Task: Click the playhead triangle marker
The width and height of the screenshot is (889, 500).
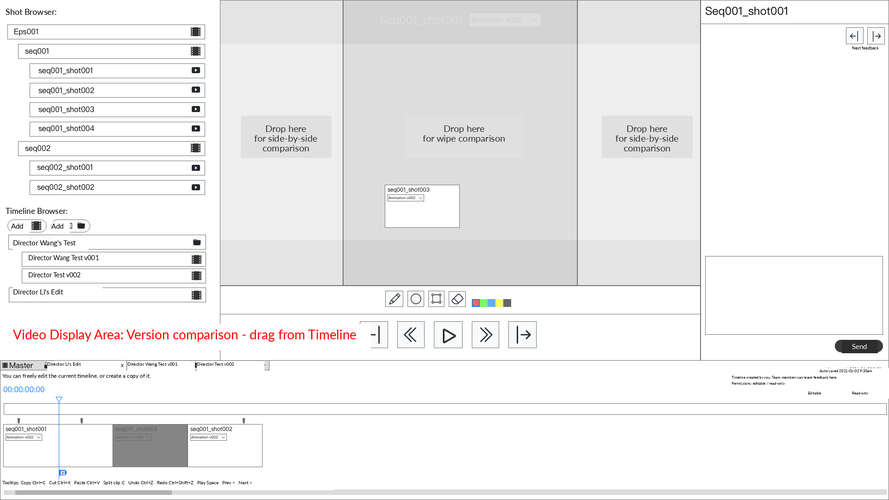Action: pos(59,399)
